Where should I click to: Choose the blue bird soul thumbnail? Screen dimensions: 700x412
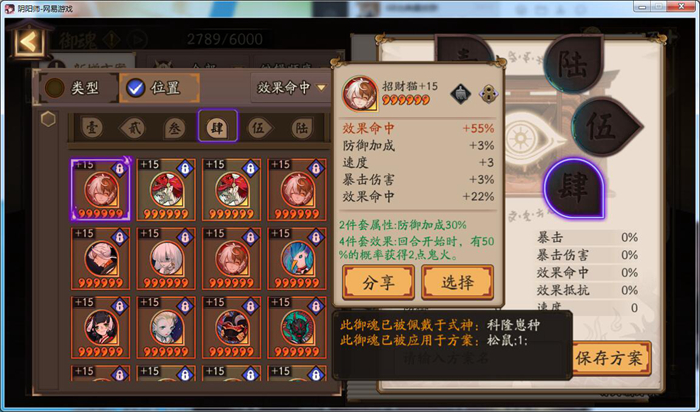click(x=297, y=258)
